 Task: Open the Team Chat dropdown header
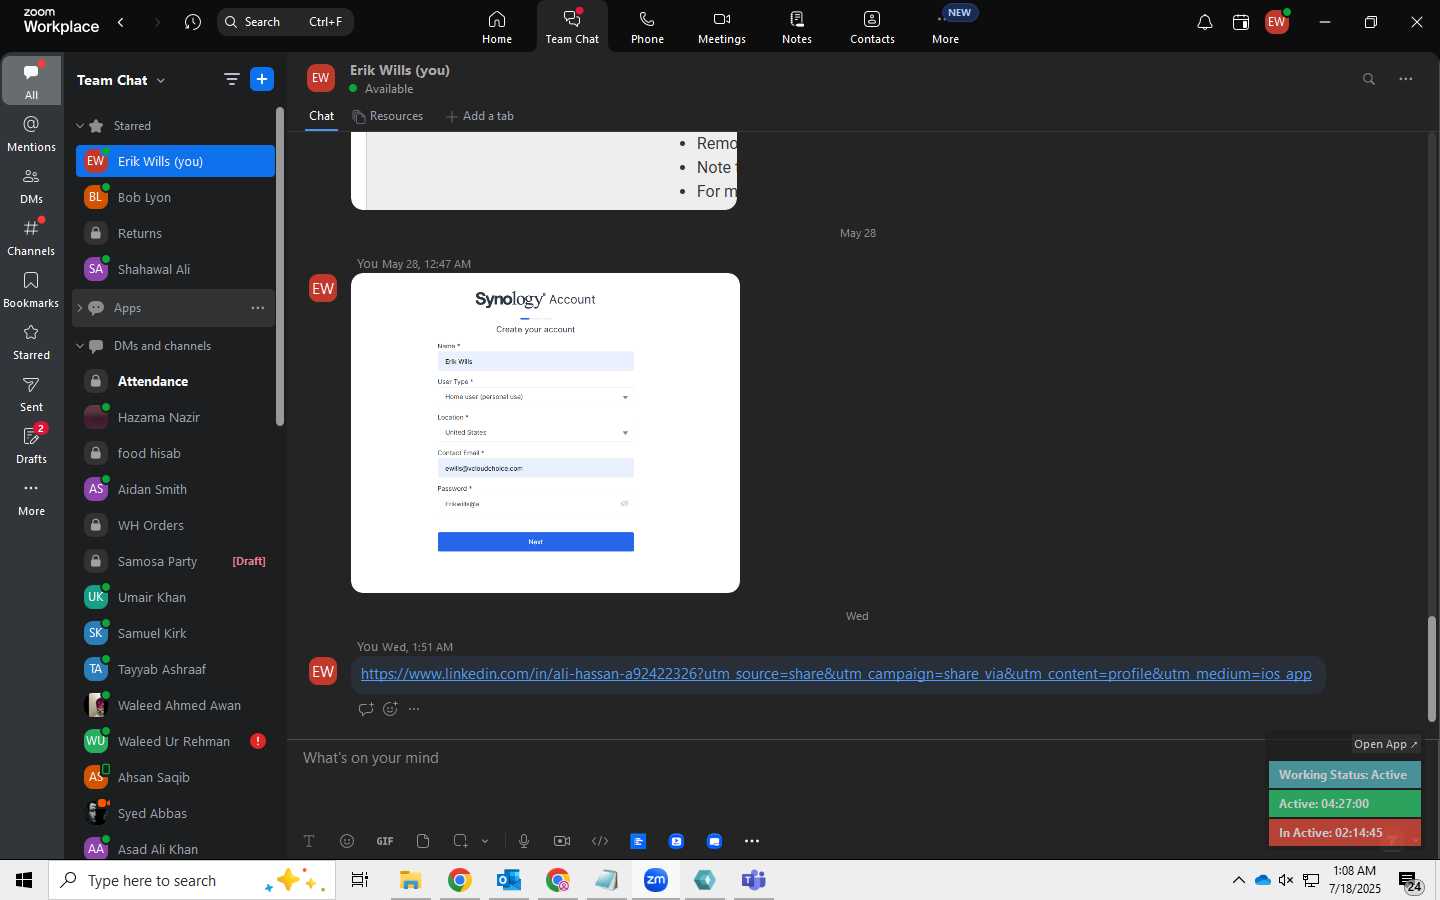(x=121, y=80)
